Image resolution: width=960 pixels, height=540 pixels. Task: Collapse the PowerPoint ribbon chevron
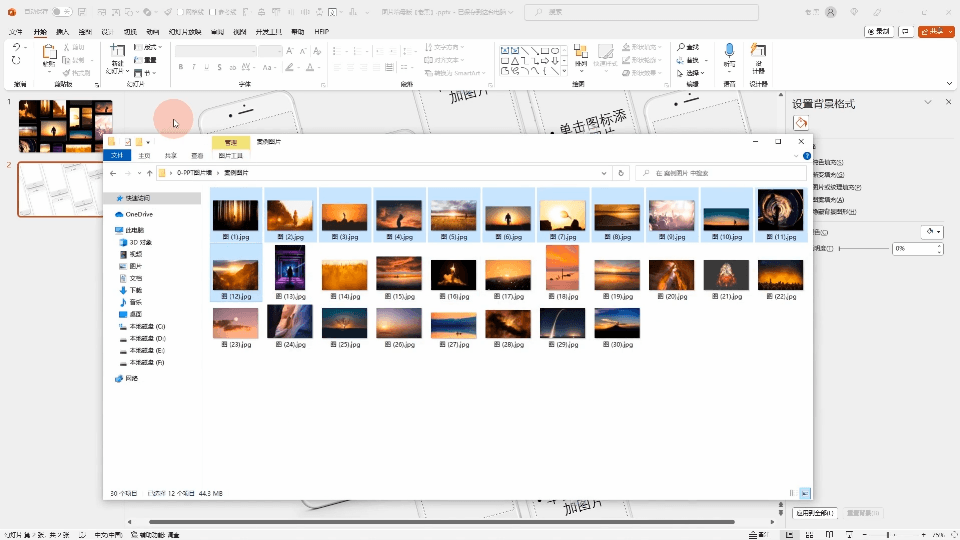949,84
